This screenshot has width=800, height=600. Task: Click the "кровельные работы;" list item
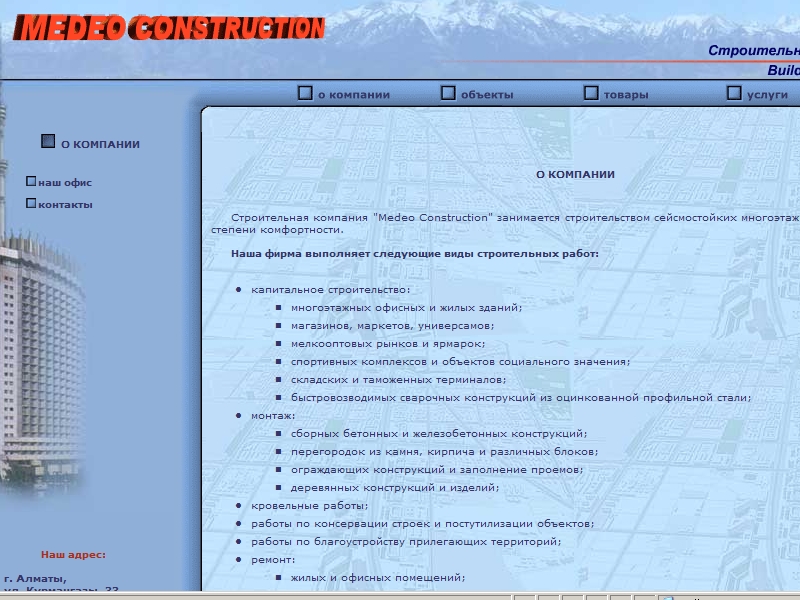pos(309,506)
